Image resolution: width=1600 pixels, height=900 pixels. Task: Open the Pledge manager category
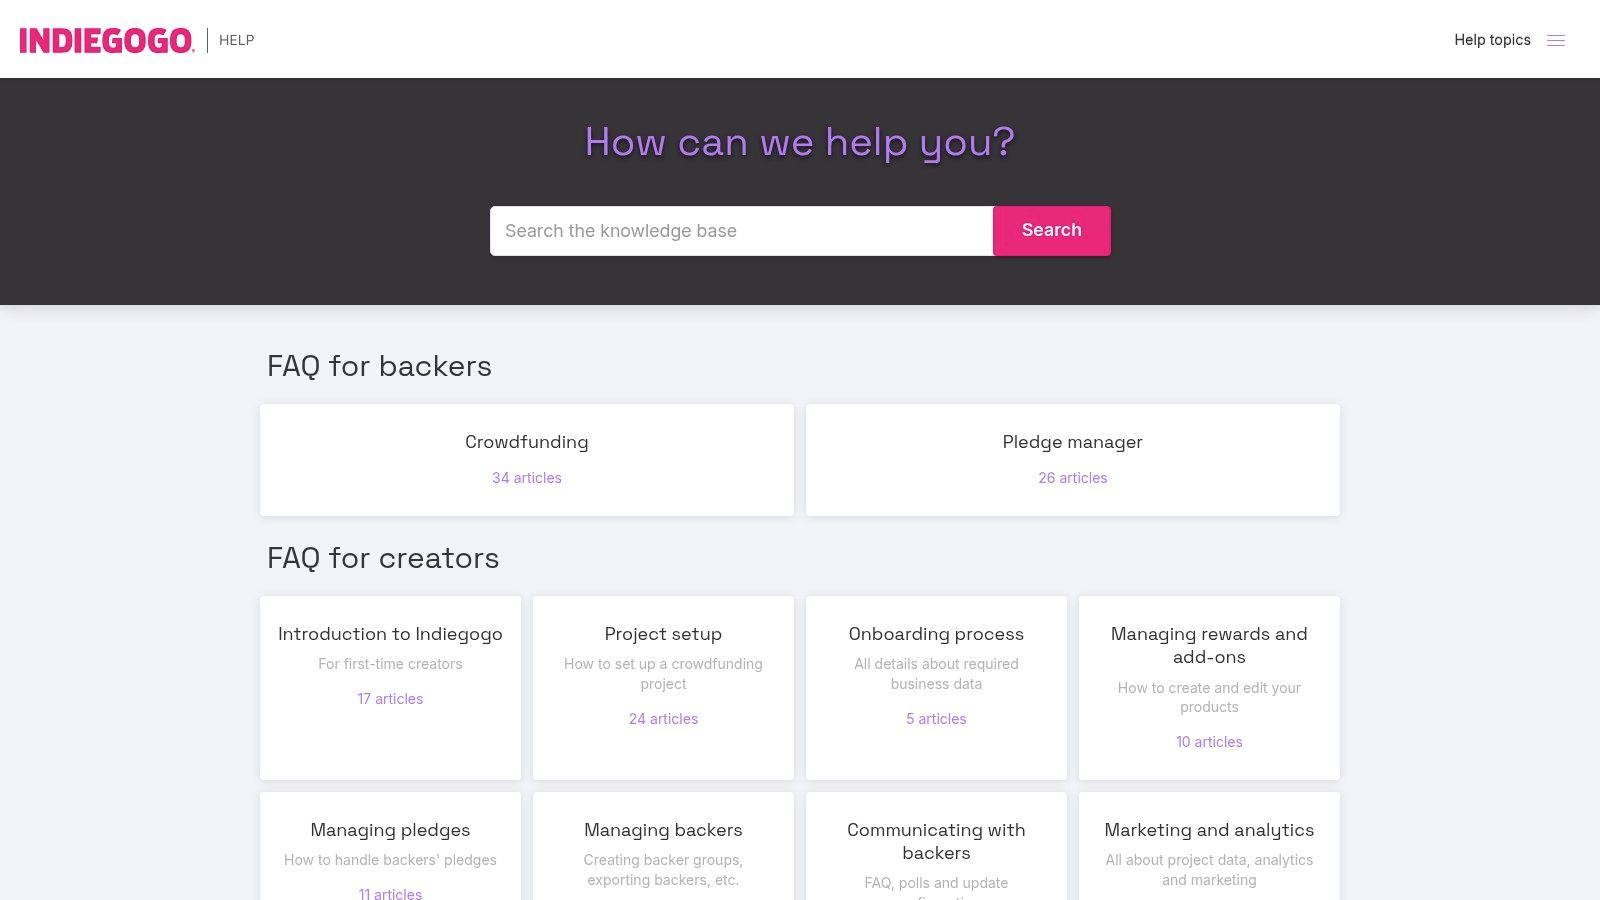(1072, 441)
